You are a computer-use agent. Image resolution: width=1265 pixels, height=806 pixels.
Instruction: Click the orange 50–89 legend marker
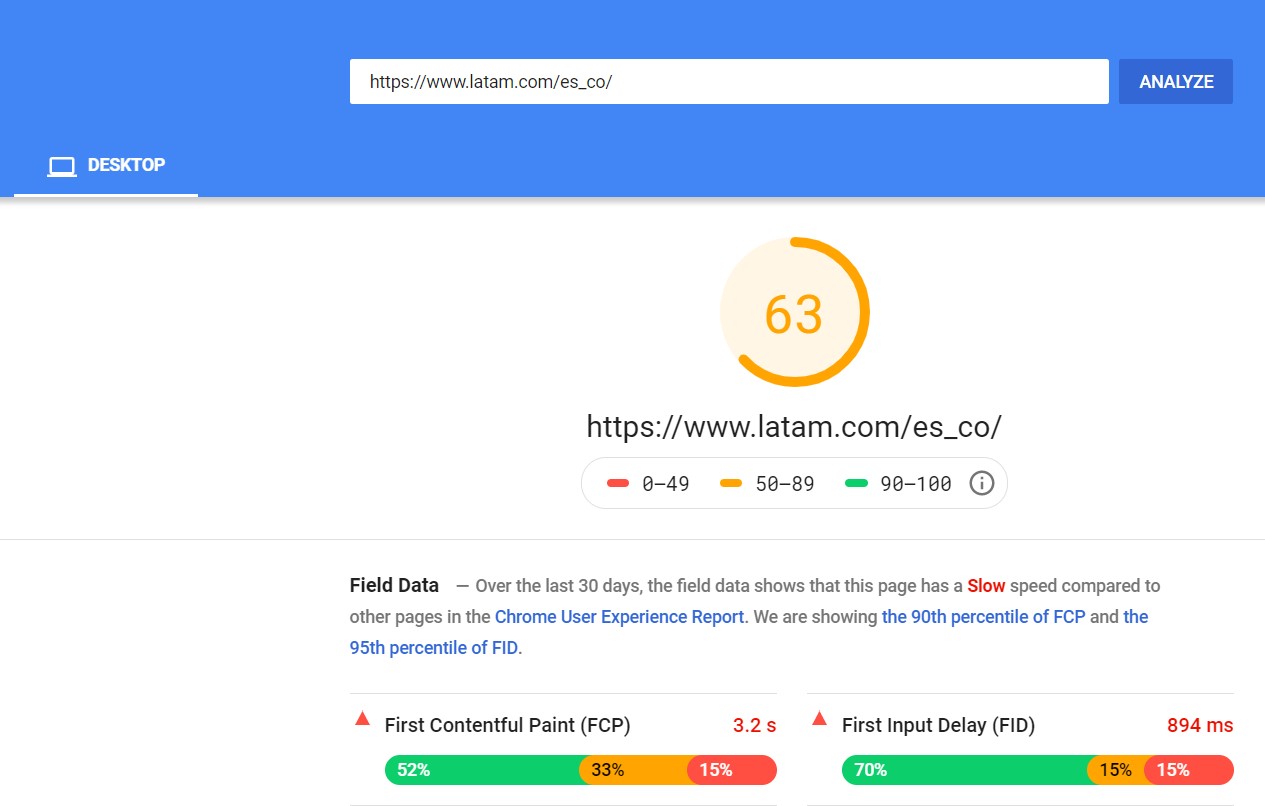731,484
